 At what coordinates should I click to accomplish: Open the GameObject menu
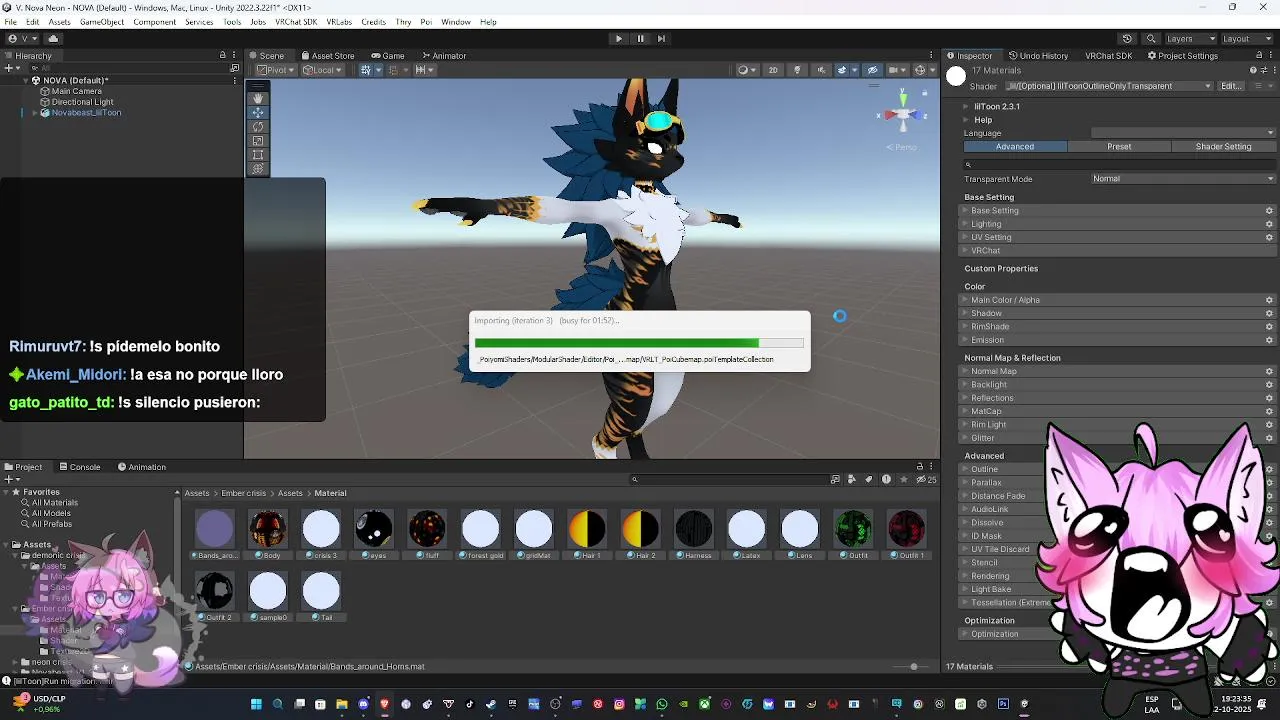(102, 22)
